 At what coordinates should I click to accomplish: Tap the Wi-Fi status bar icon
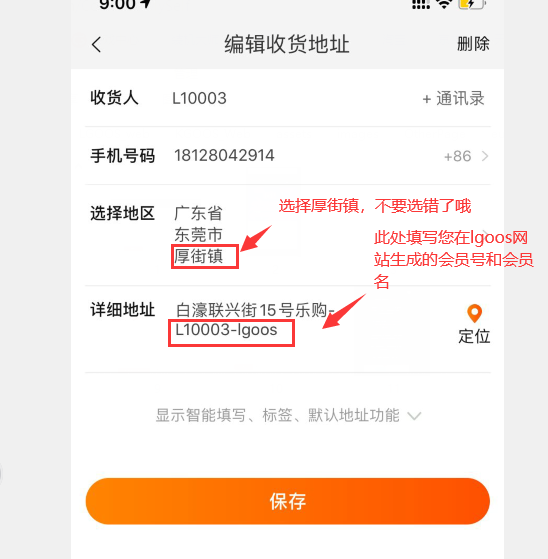(x=444, y=4)
